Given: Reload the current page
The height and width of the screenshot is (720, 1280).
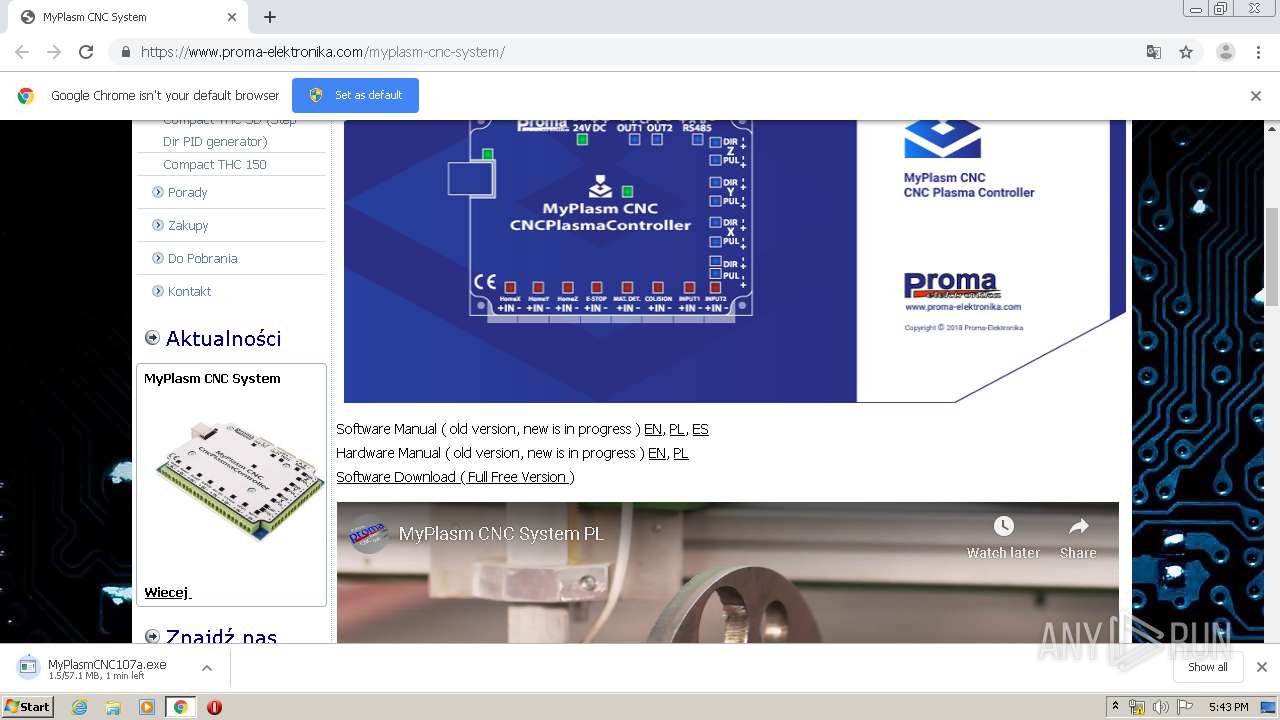Looking at the screenshot, I should click(86, 52).
